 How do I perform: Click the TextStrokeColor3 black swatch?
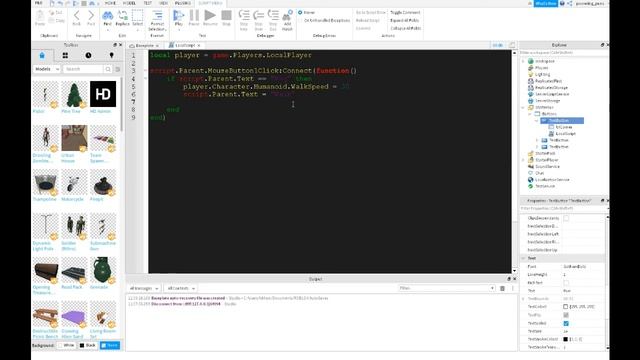click(566, 339)
